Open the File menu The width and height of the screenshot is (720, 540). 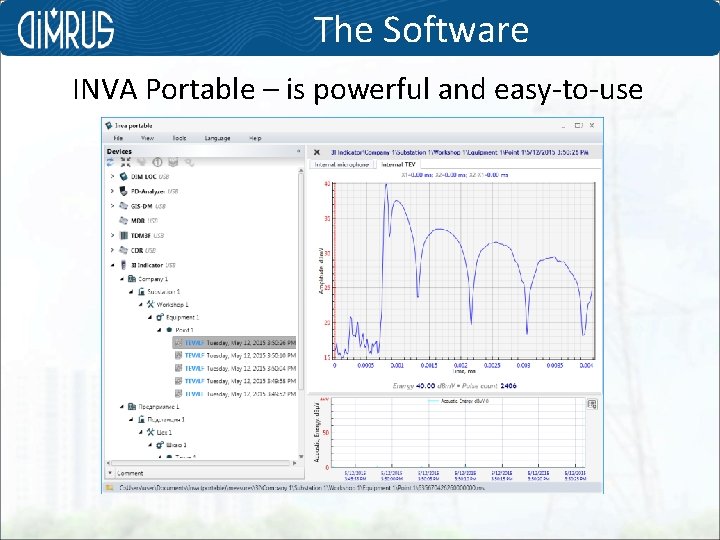[118, 138]
